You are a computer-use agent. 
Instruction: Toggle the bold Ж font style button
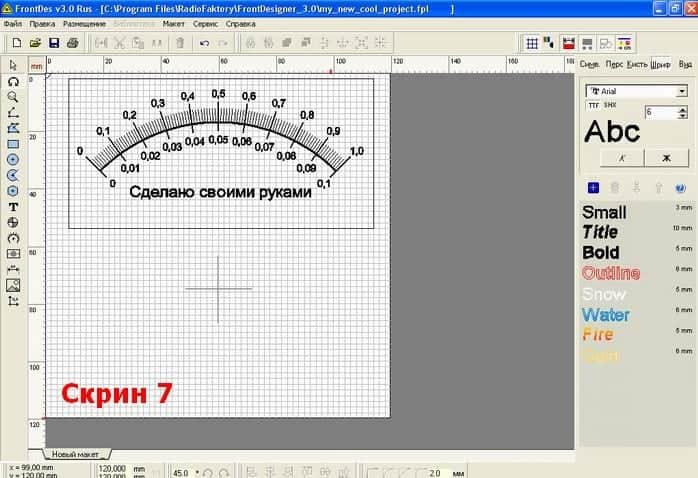(x=666, y=158)
